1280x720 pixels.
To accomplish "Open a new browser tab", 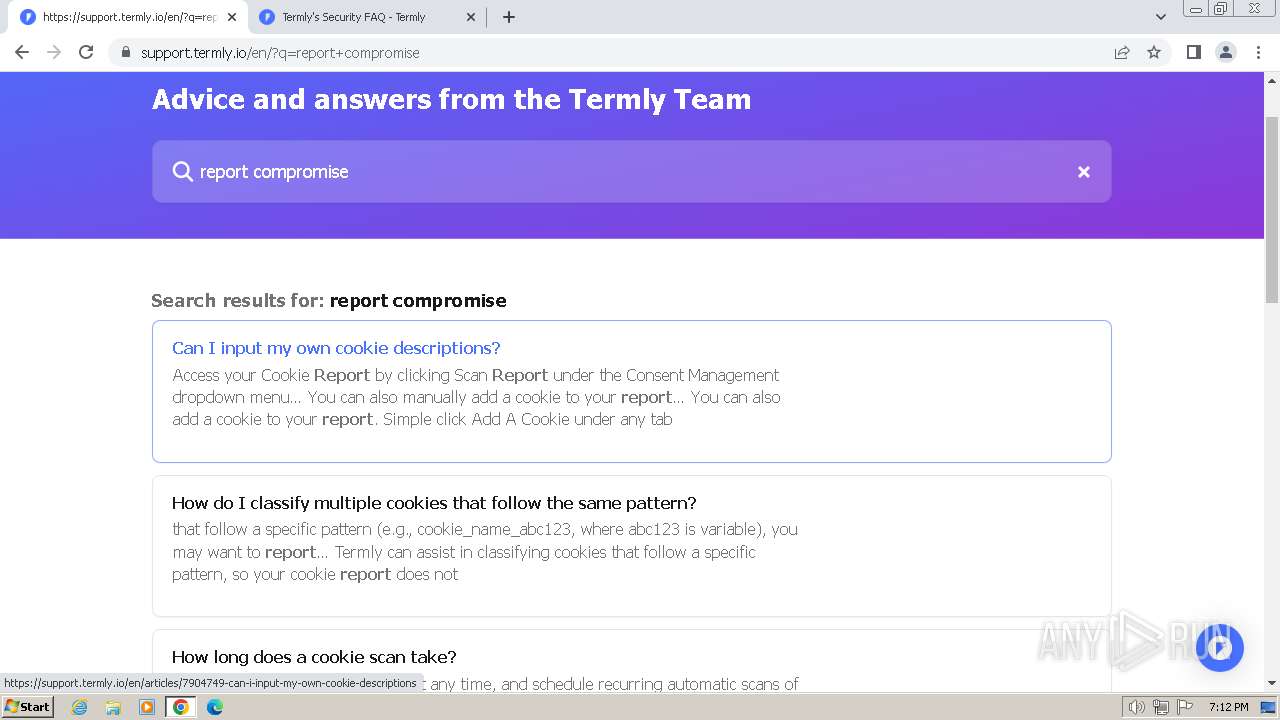I will [x=508, y=17].
